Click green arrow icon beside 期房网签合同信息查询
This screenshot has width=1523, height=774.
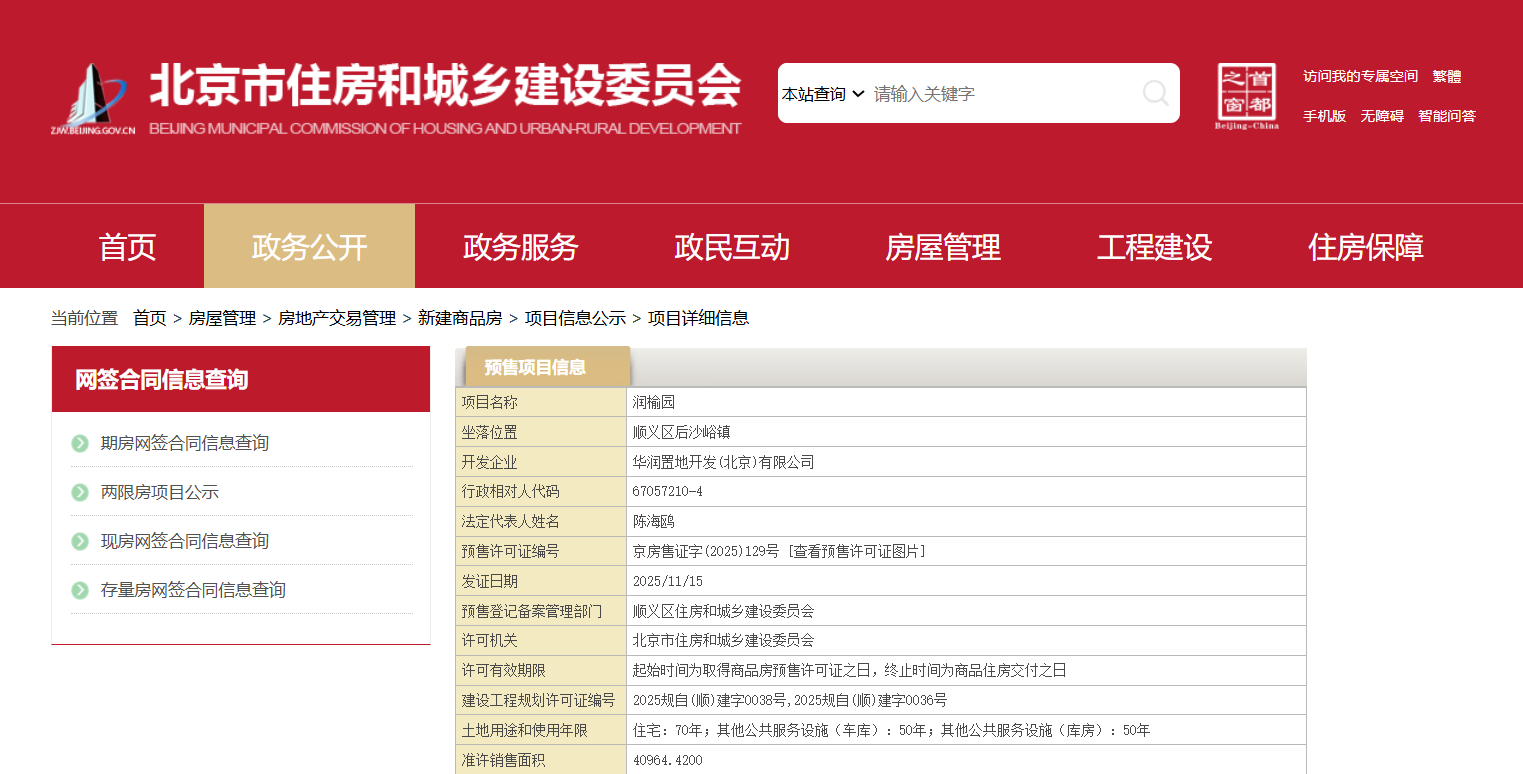pyautogui.click(x=80, y=443)
